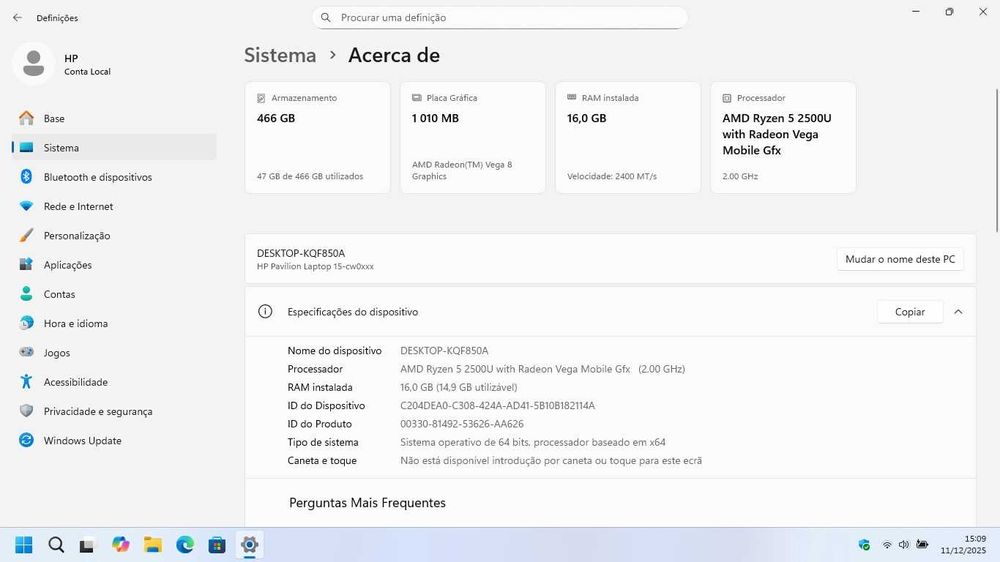
Task: Open taskbar Search
Action: 56,545
